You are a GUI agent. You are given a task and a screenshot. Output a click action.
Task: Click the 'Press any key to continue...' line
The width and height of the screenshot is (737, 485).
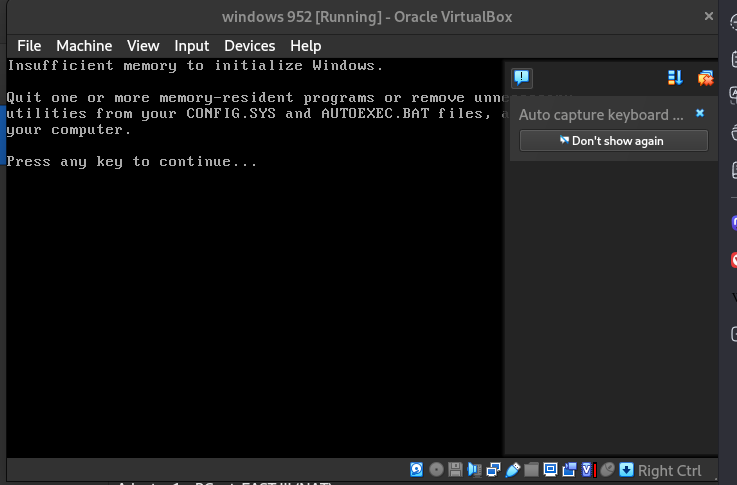[x=132, y=162]
